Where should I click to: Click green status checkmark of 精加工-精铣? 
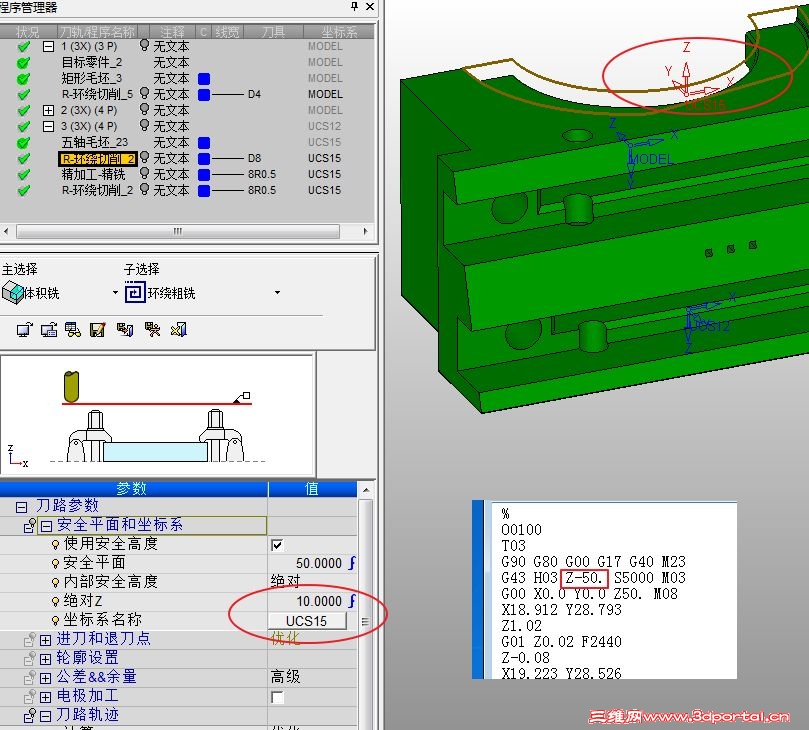point(23,175)
